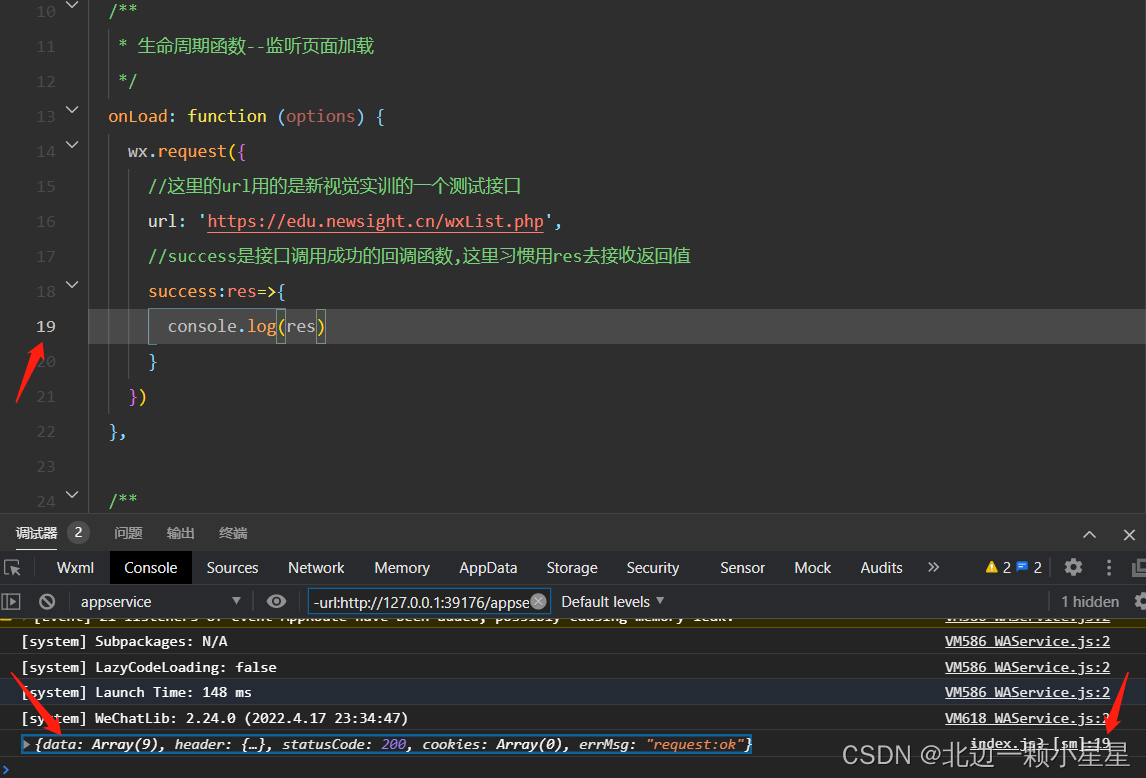Viewport: 1146px width, 778px height.
Task: Select the Console tab
Action: pyautogui.click(x=151, y=568)
